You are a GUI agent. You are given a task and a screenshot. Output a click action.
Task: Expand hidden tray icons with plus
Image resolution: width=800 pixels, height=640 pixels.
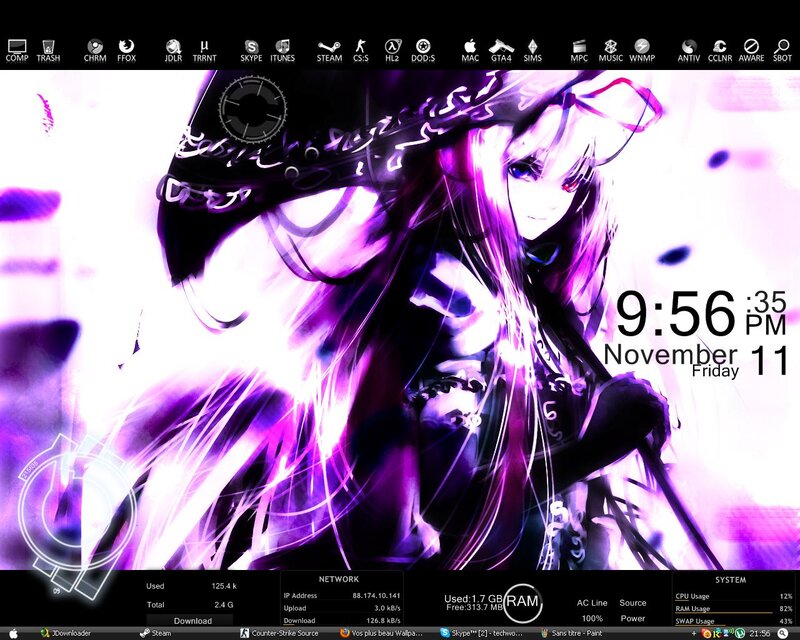(693, 633)
